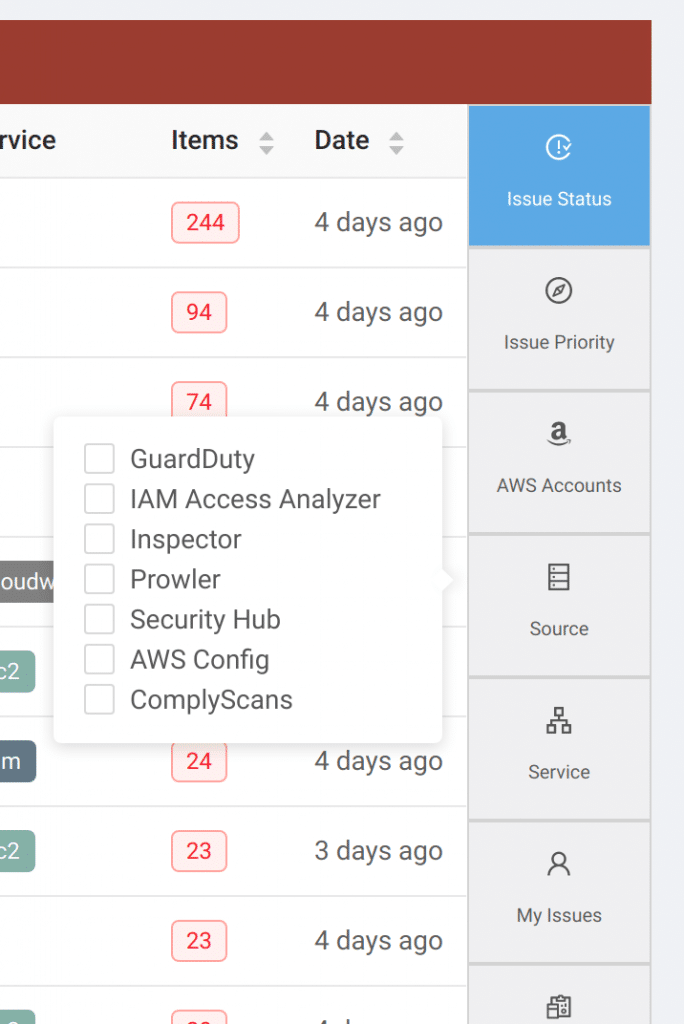684x1024 pixels.
Task: Click the IAM Access Analyzer label
Action: click(255, 500)
